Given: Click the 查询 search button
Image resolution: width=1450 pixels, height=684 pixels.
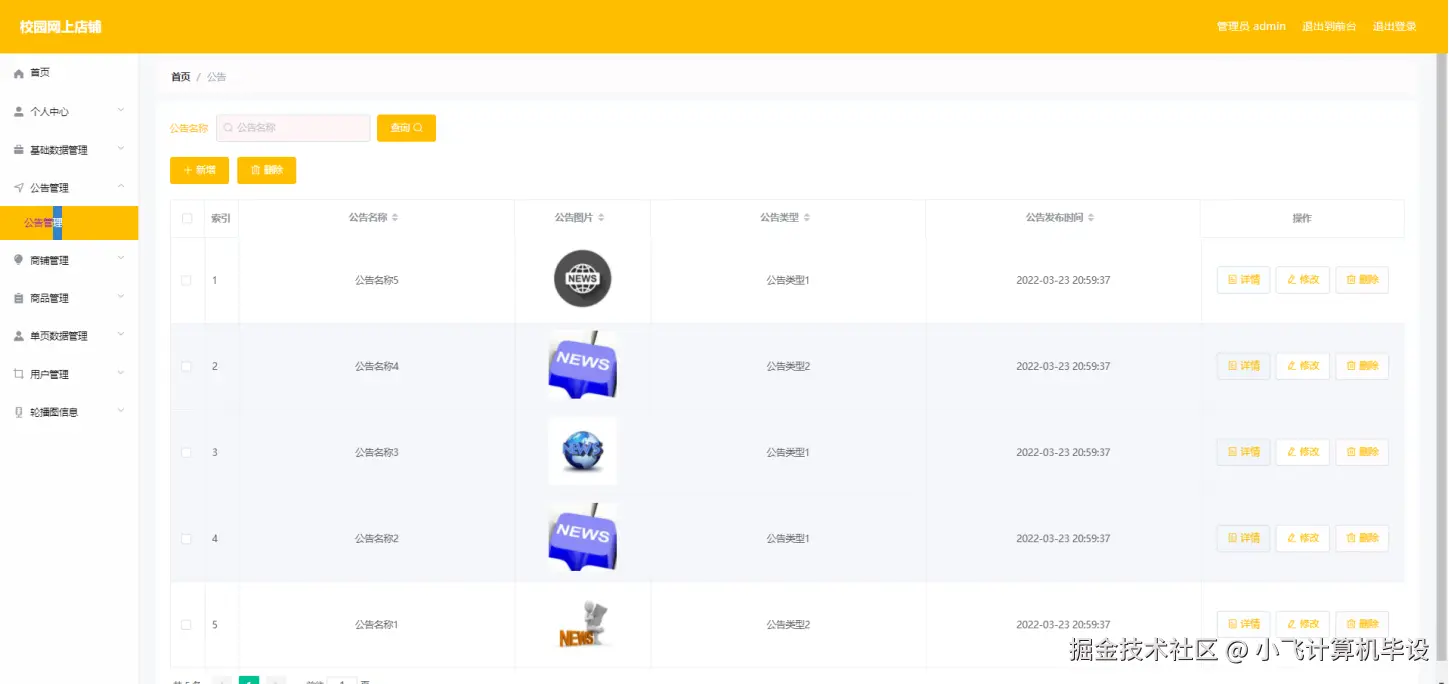Looking at the screenshot, I should coord(406,128).
